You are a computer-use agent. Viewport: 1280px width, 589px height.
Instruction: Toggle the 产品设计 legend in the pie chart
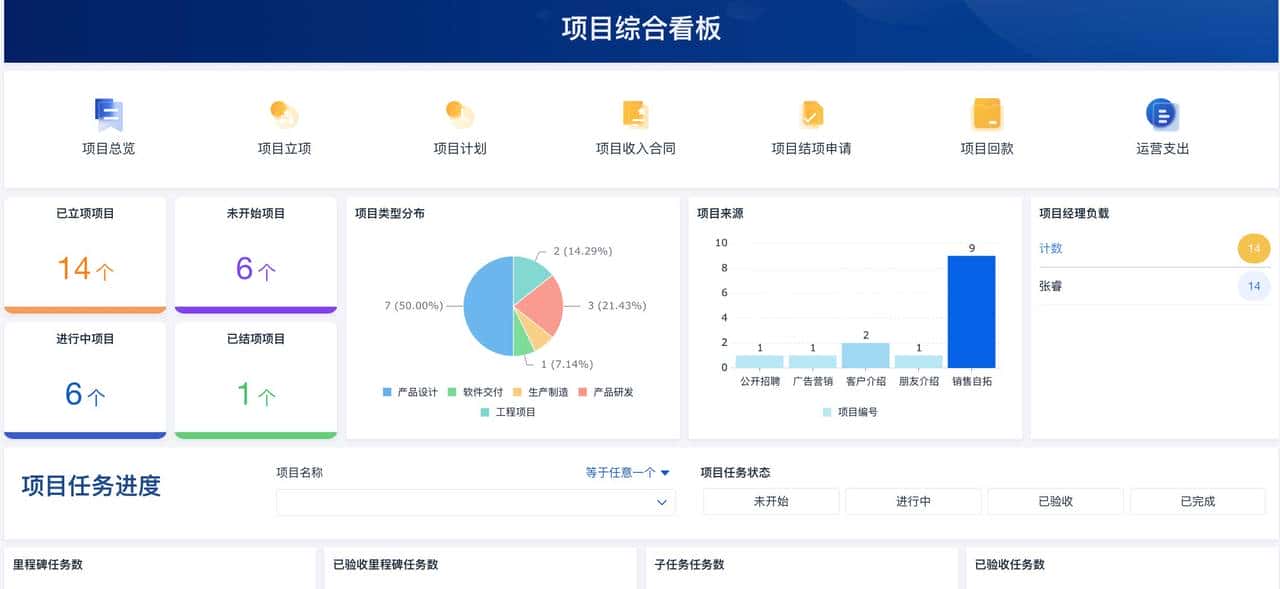403,392
